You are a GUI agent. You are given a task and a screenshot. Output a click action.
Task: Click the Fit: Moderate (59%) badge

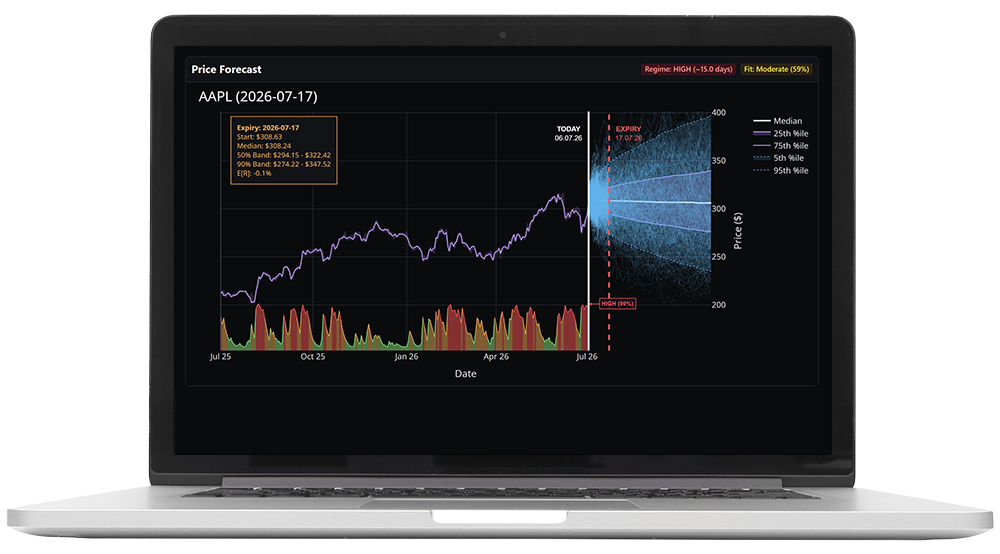[776, 69]
